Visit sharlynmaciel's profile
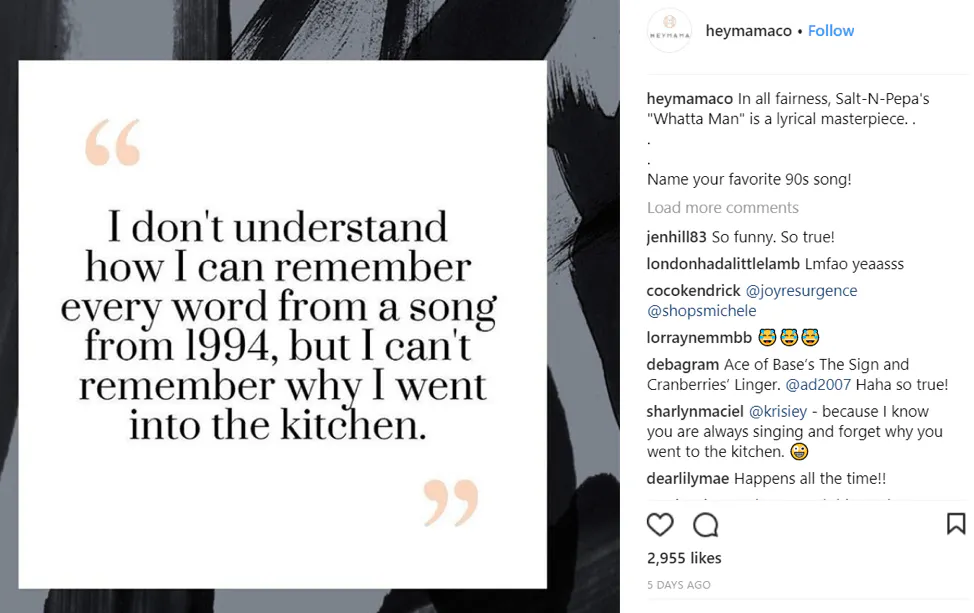The image size is (974, 613). (x=695, y=412)
